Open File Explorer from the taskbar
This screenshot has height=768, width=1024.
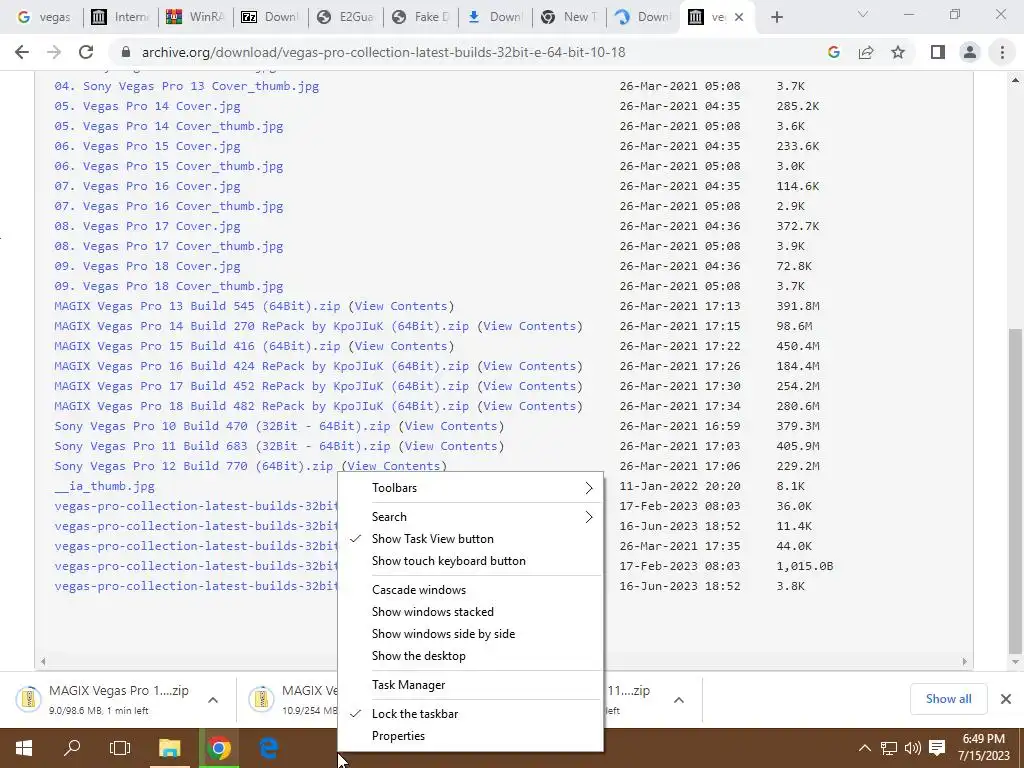click(170, 748)
